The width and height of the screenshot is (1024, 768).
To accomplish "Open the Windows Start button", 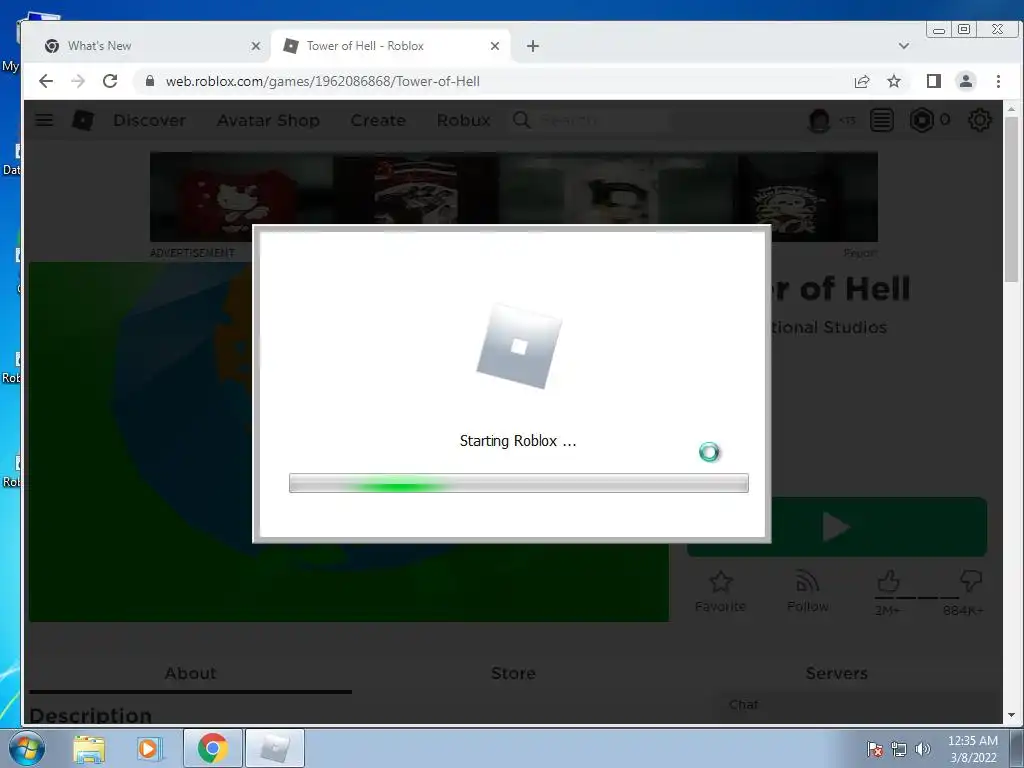I will [x=27, y=748].
